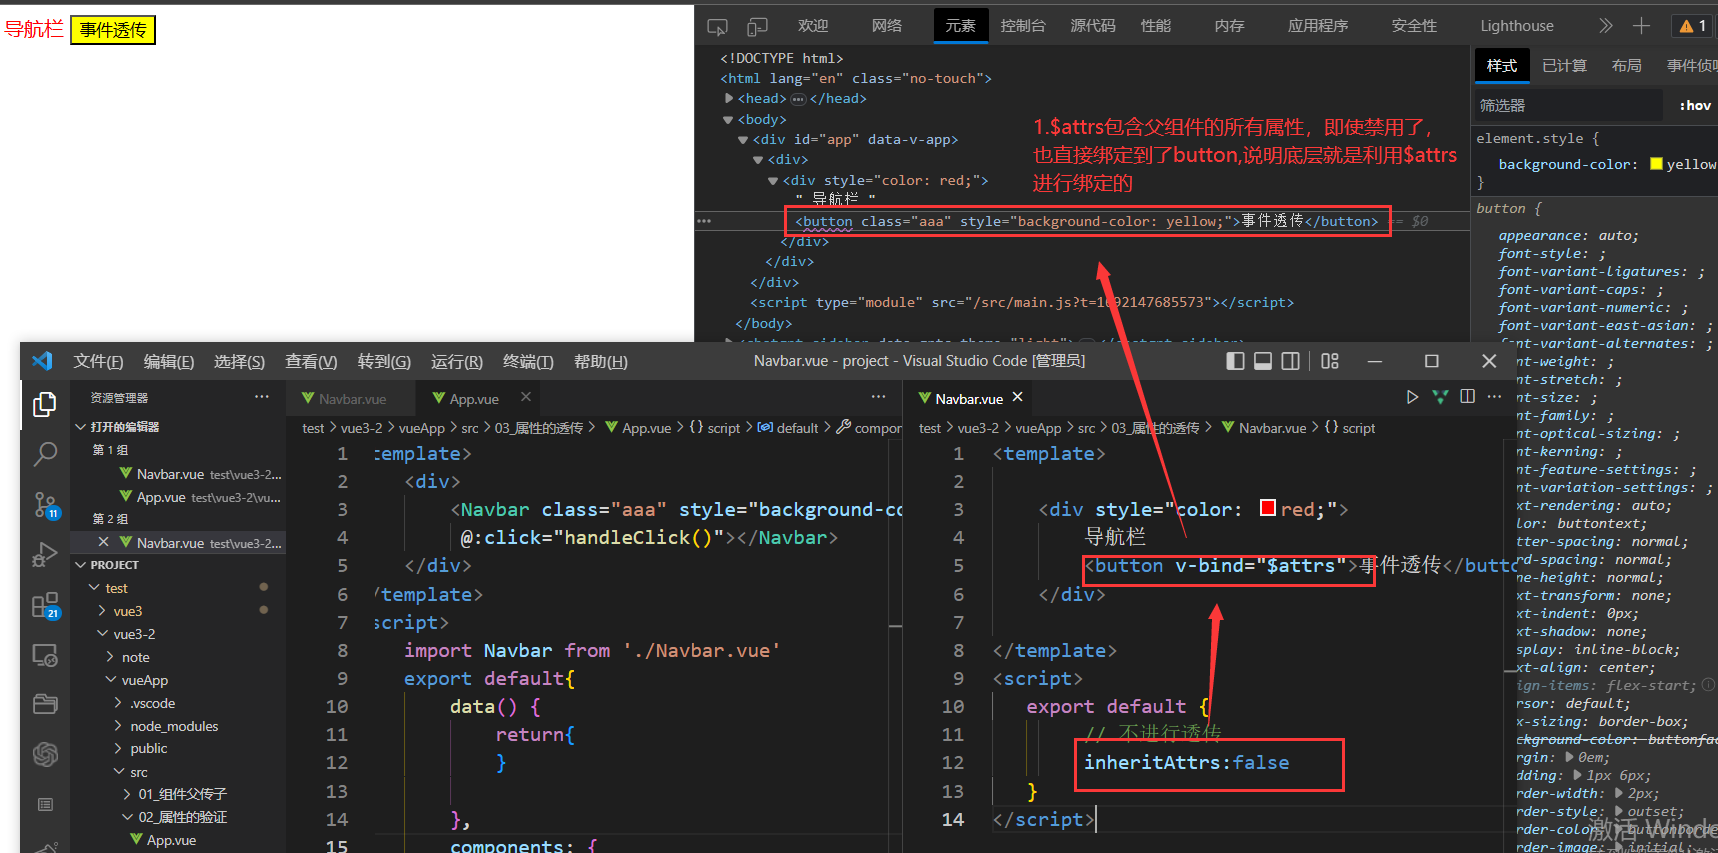Click the green Vue split-editors icon
Viewport: 1718px width, 853px height.
[1440, 397]
